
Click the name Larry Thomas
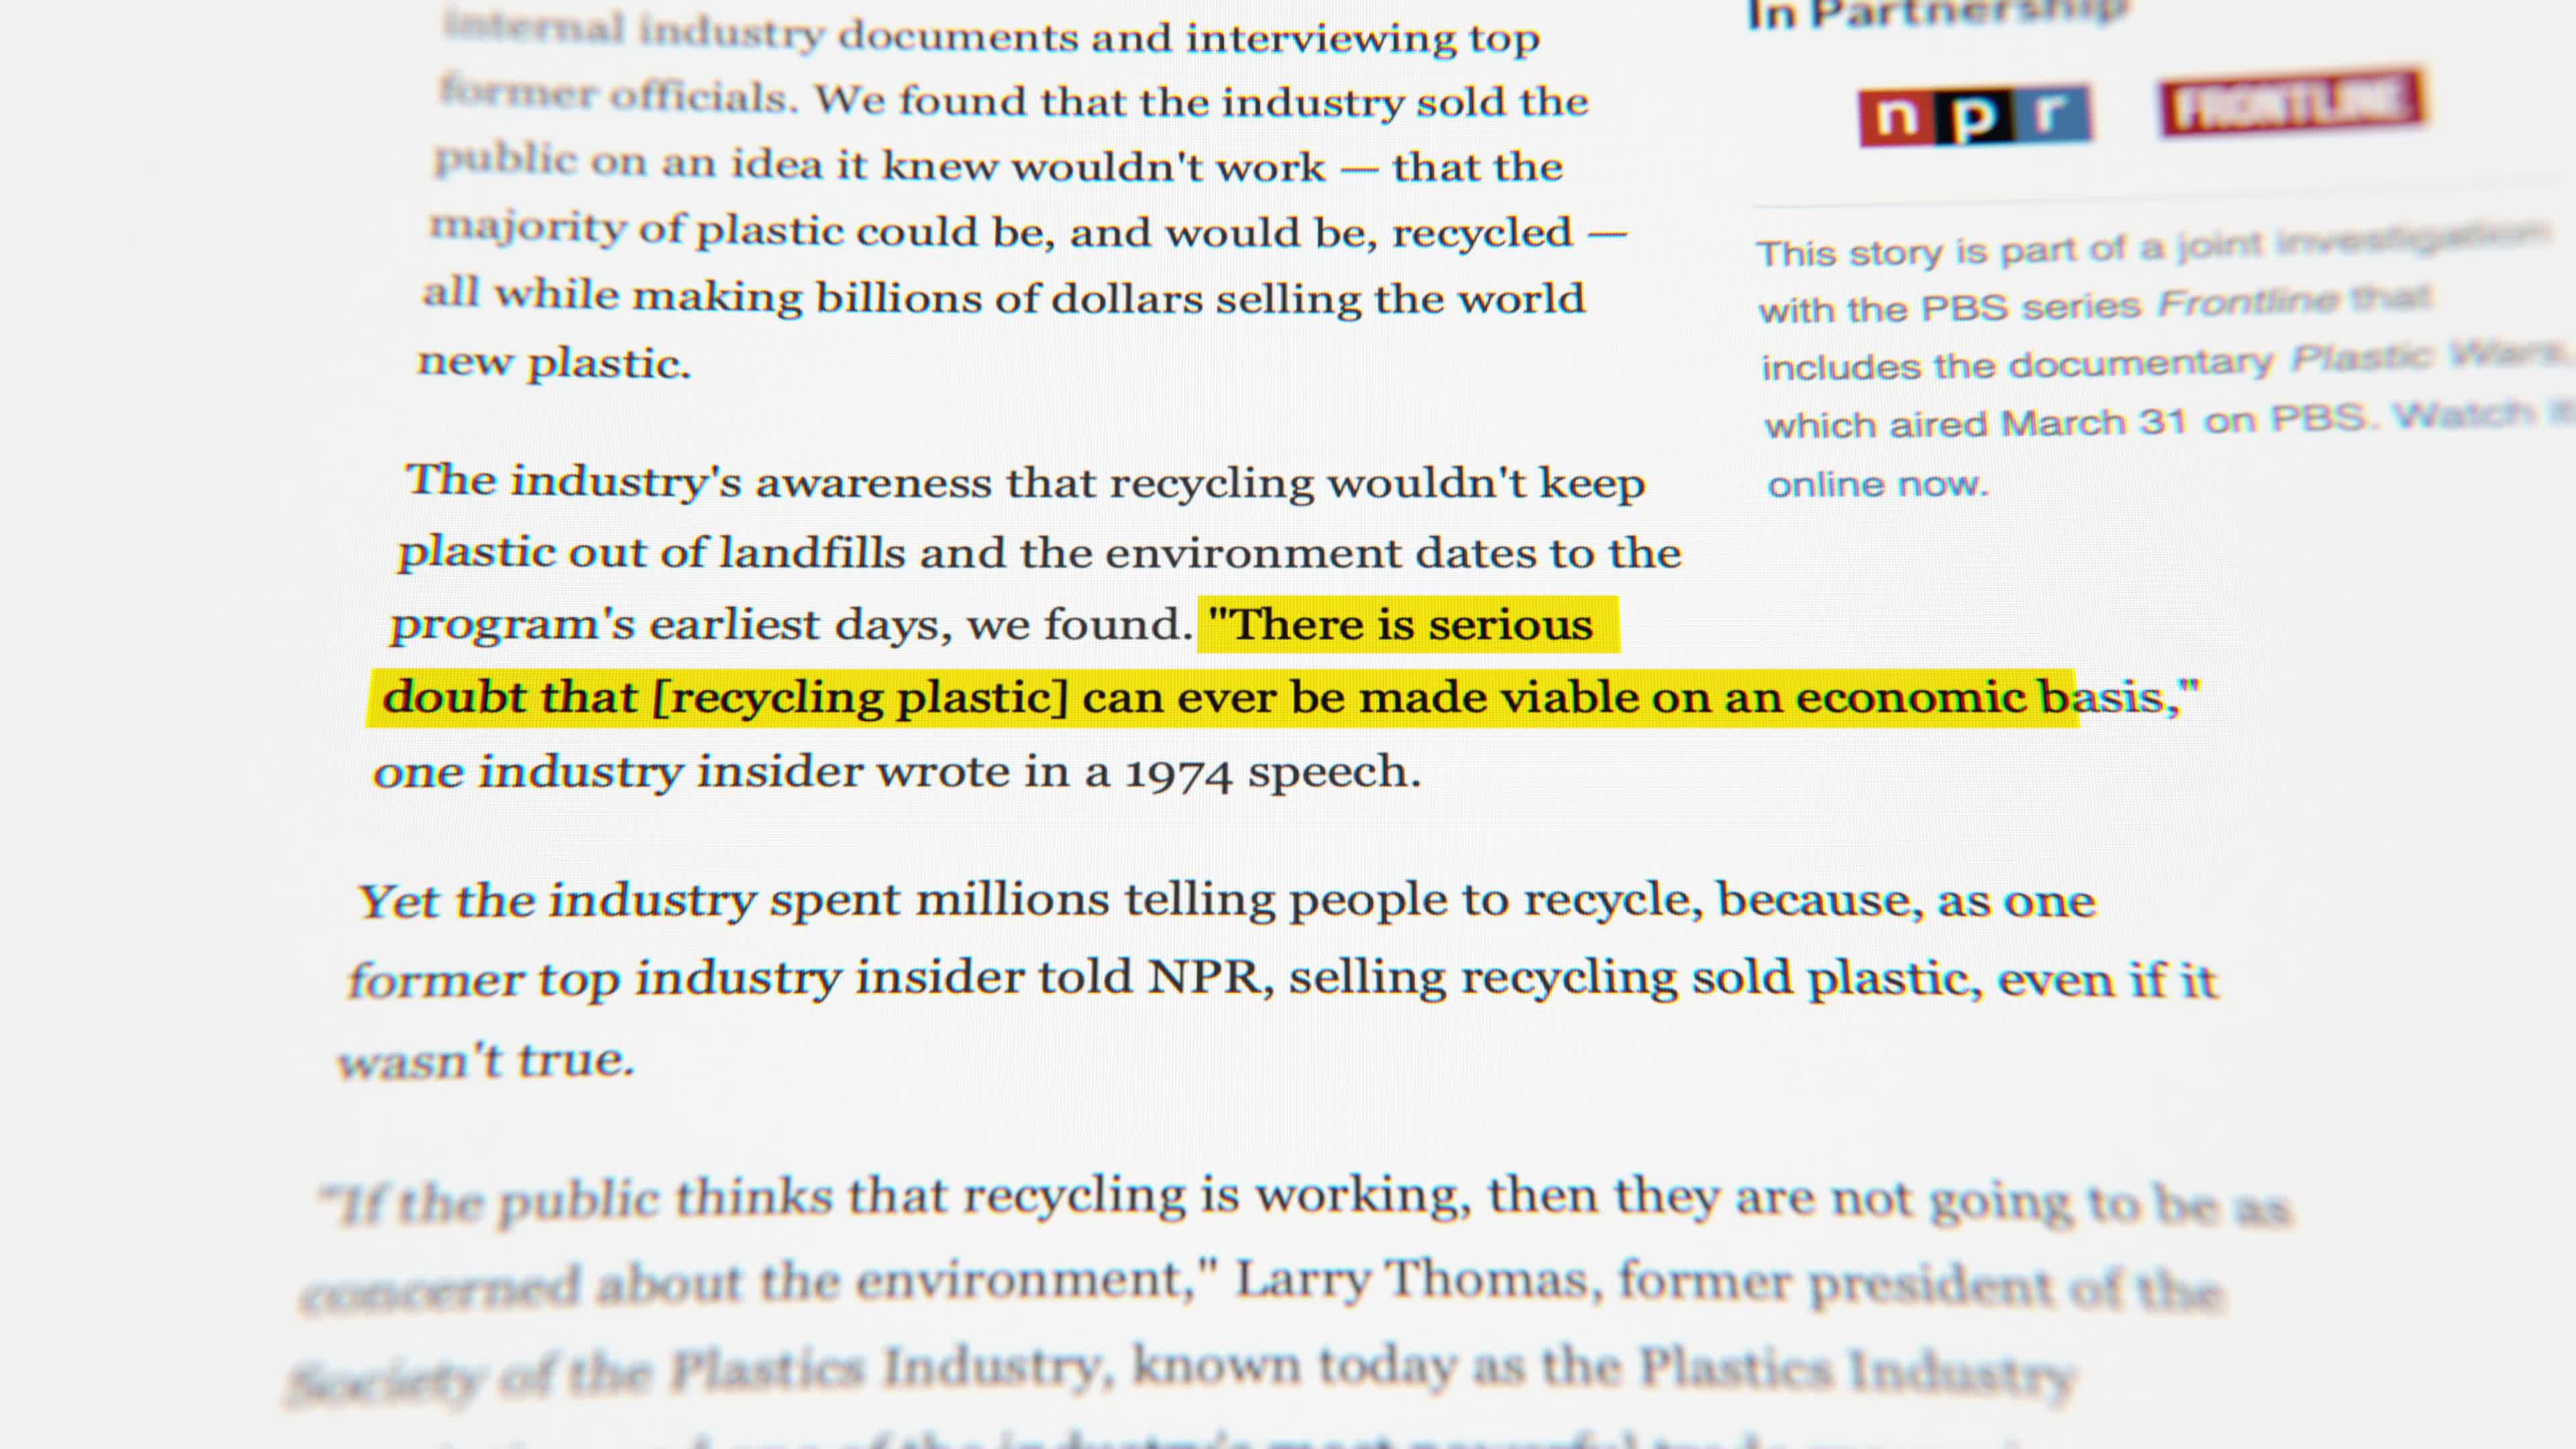coord(1411,1279)
